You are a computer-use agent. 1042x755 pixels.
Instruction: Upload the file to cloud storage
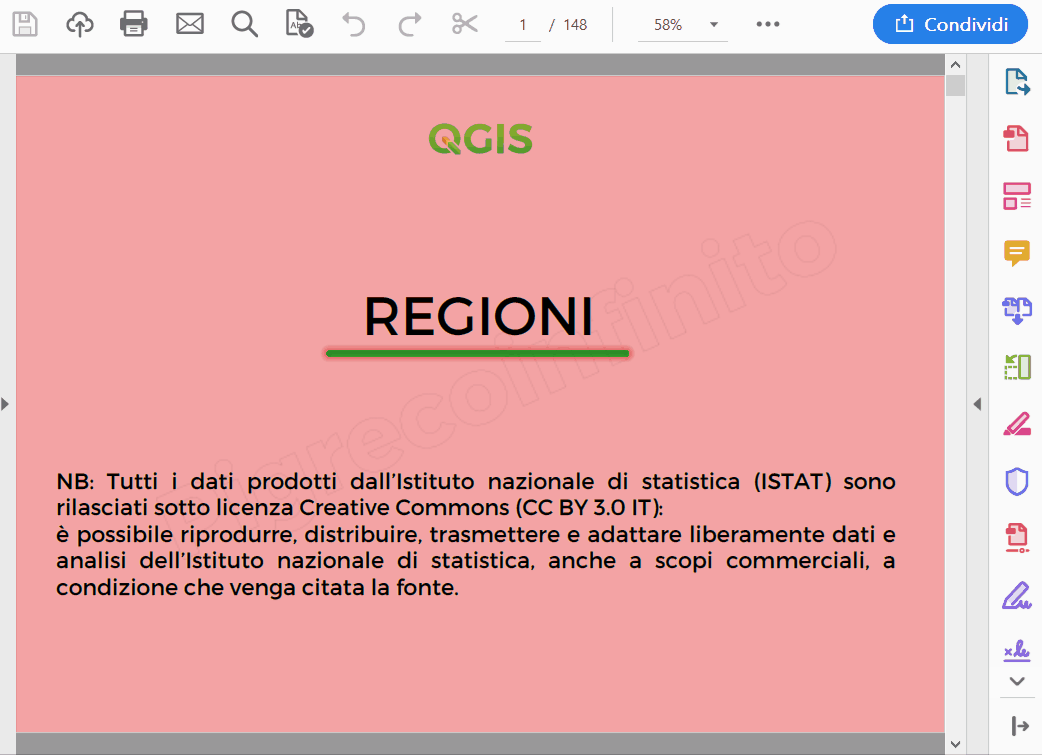click(80, 24)
